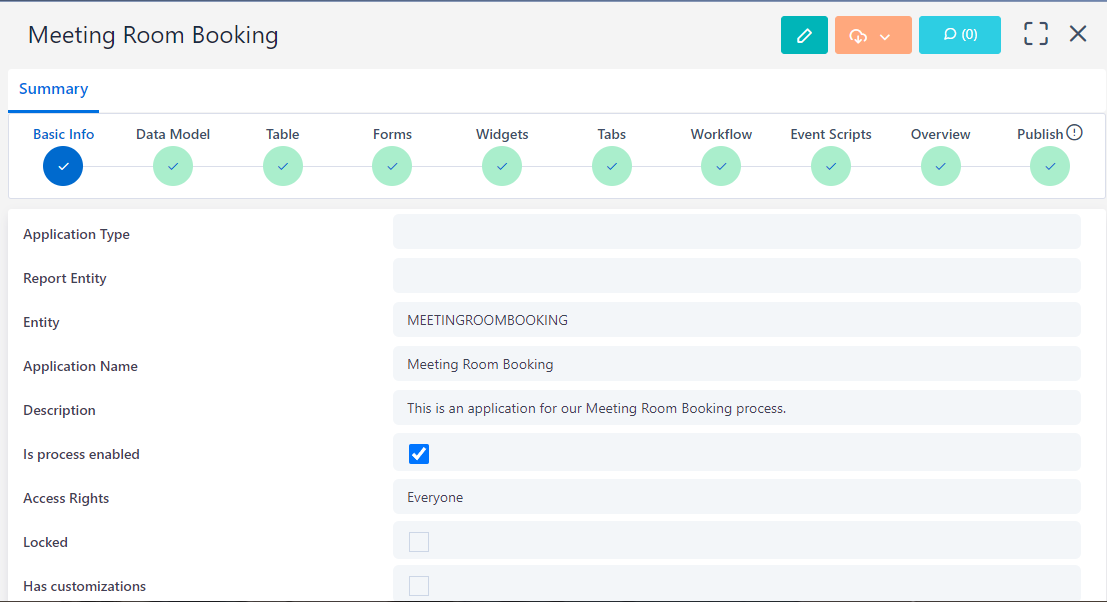Close the Meeting Room Booking panel
This screenshot has width=1107, height=602.
(1078, 34)
